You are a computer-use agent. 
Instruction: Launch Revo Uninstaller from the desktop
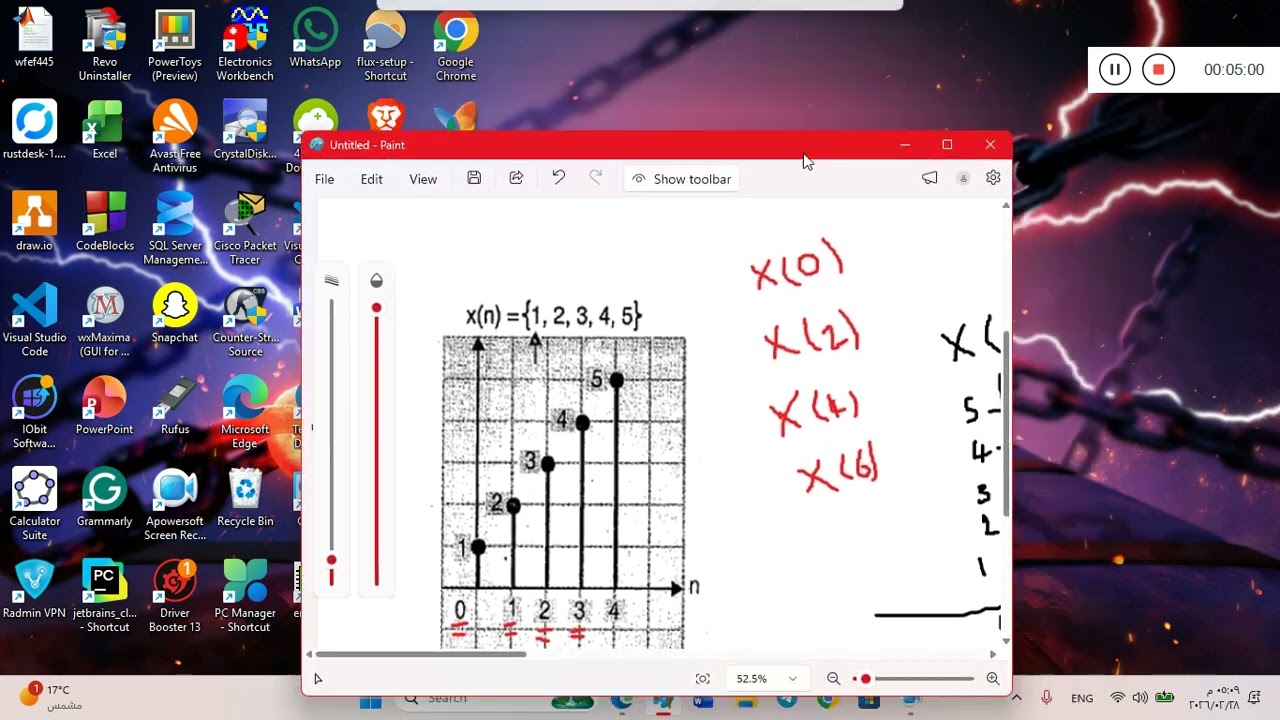[x=105, y=45]
